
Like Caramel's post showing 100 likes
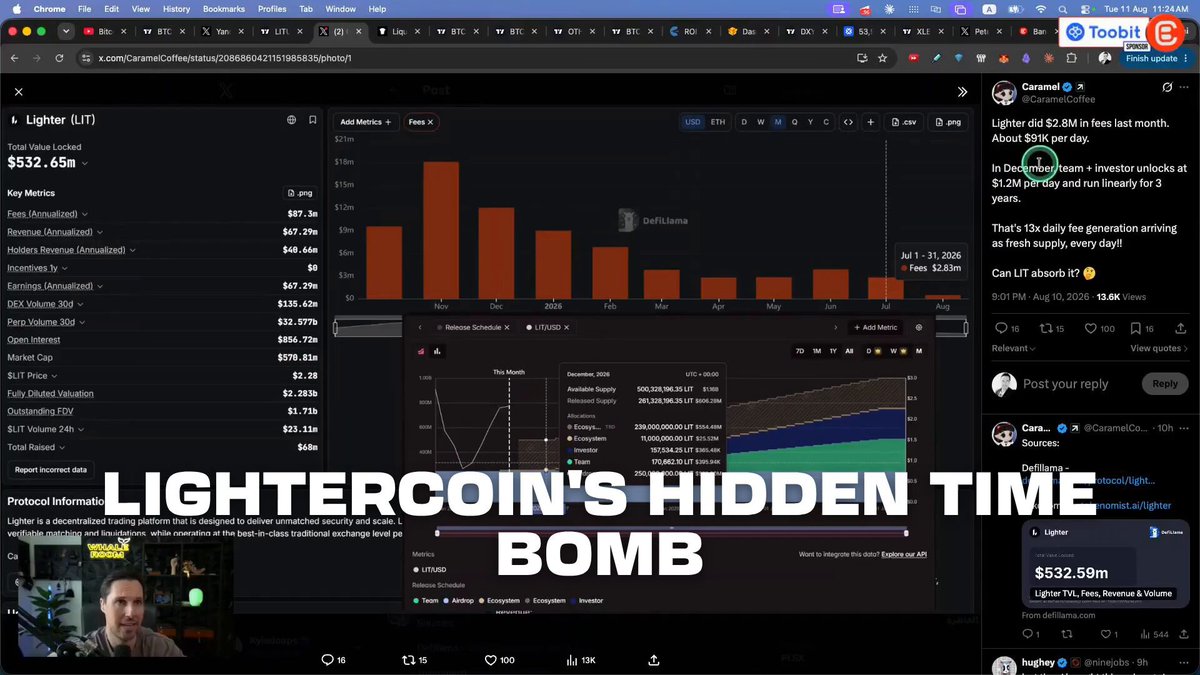tap(1091, 328)
